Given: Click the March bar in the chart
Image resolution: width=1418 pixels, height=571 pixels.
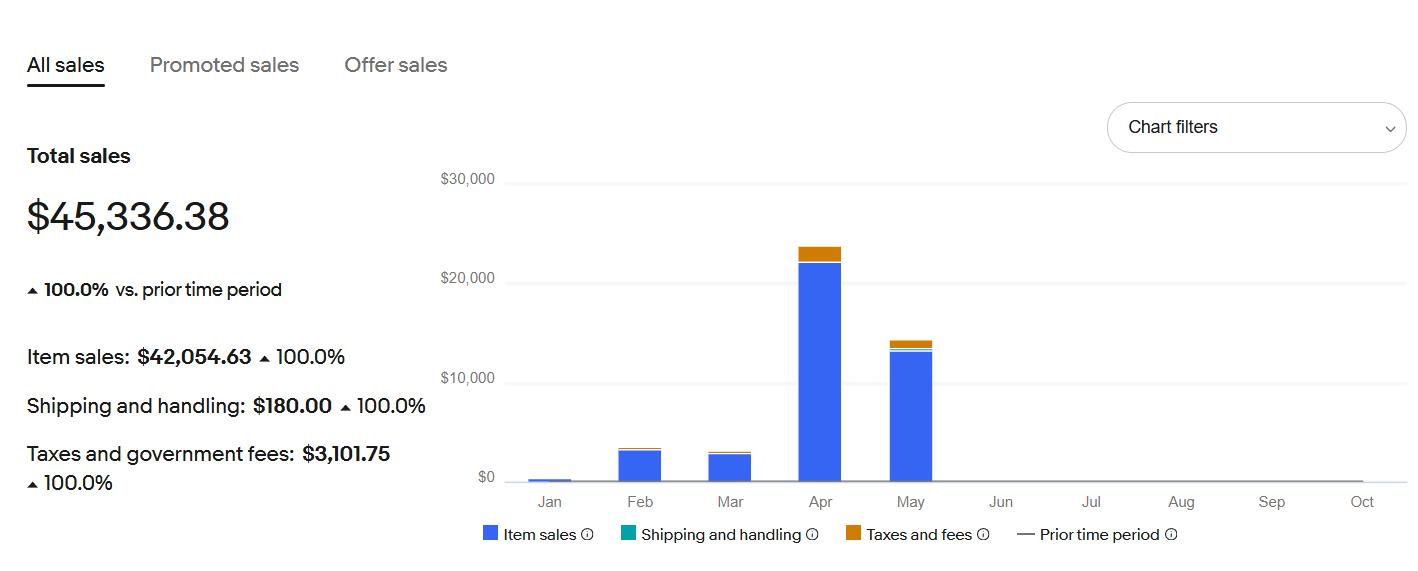Looking at the screenshot, I should pos(729,467).
